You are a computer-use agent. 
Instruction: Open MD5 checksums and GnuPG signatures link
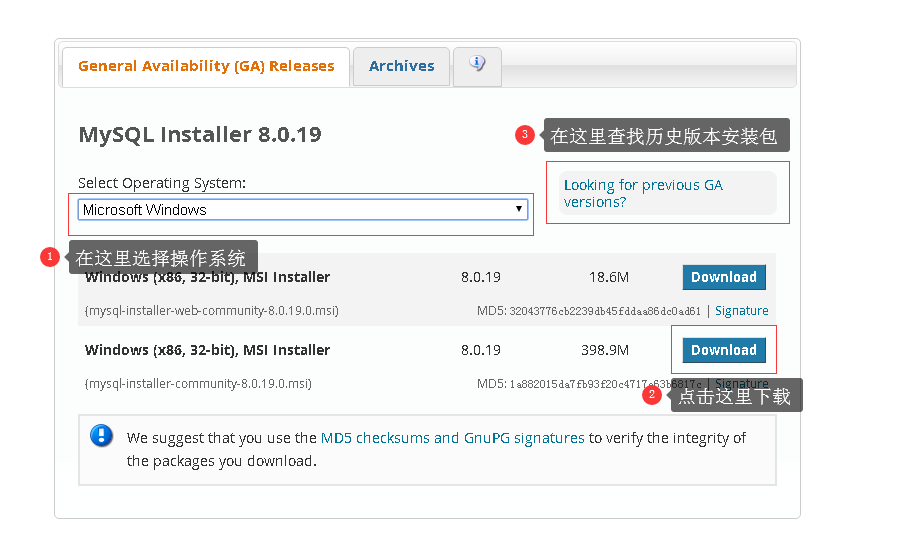(x=452, y=438)
